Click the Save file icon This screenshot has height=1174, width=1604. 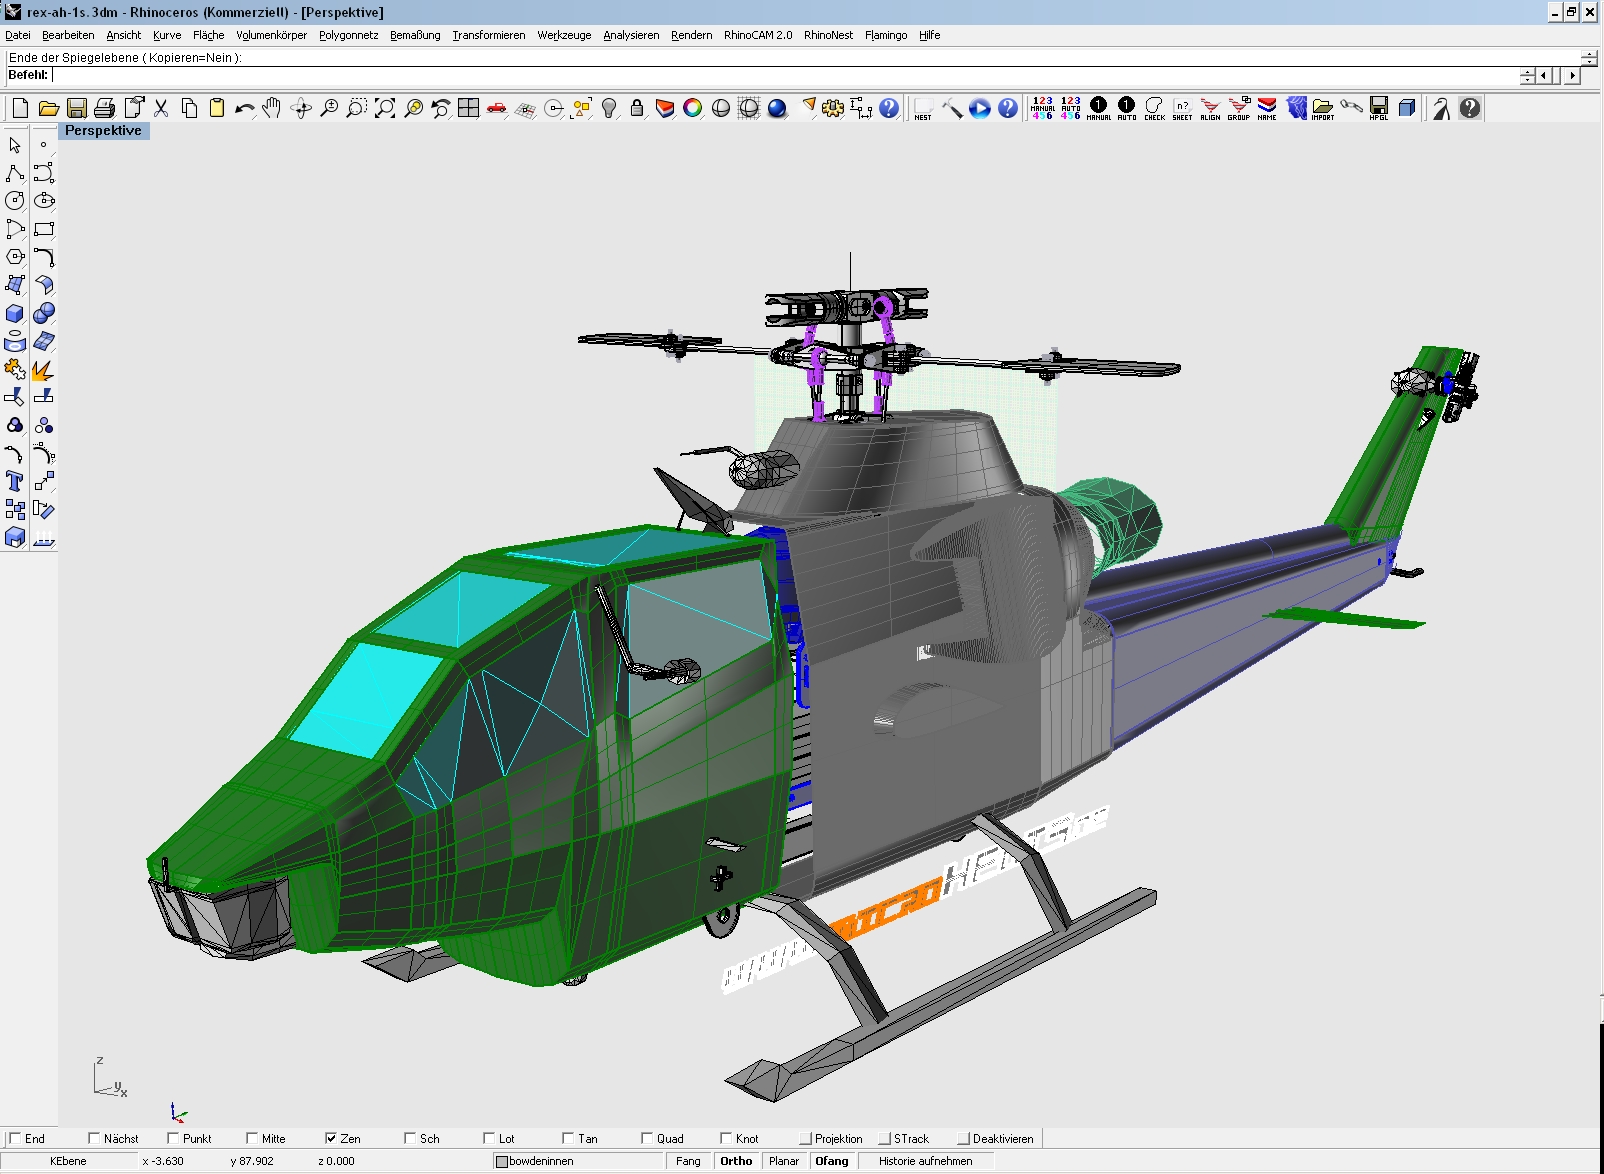click(x=77, y=108)
